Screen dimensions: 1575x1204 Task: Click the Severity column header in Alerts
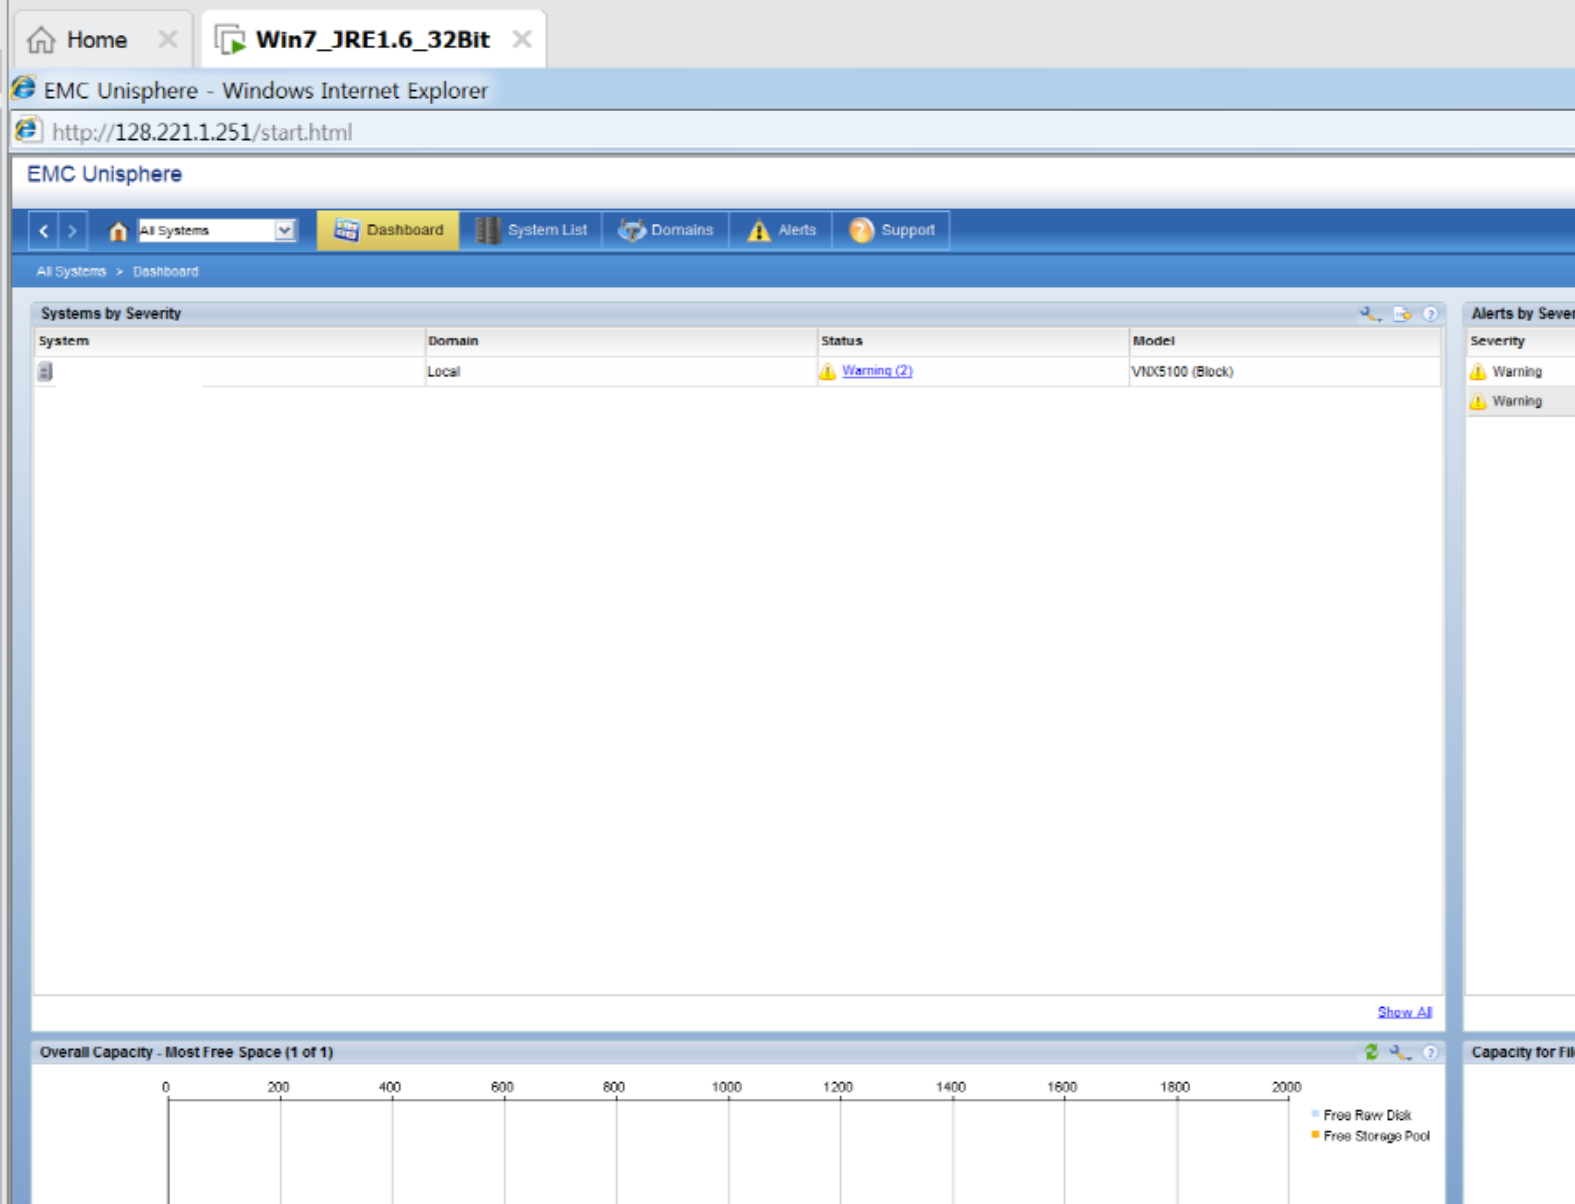(x=1520, y=341)
